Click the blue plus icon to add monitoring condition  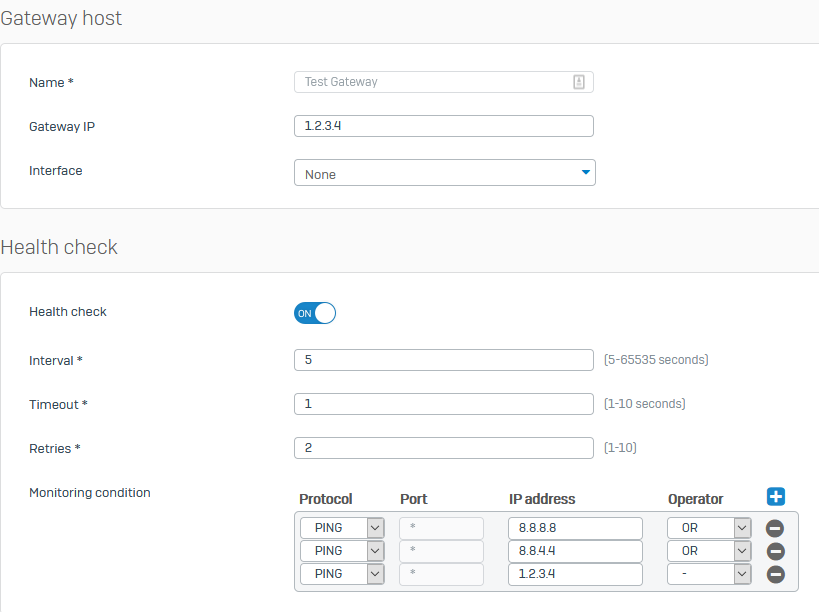(x=776, y=497)
